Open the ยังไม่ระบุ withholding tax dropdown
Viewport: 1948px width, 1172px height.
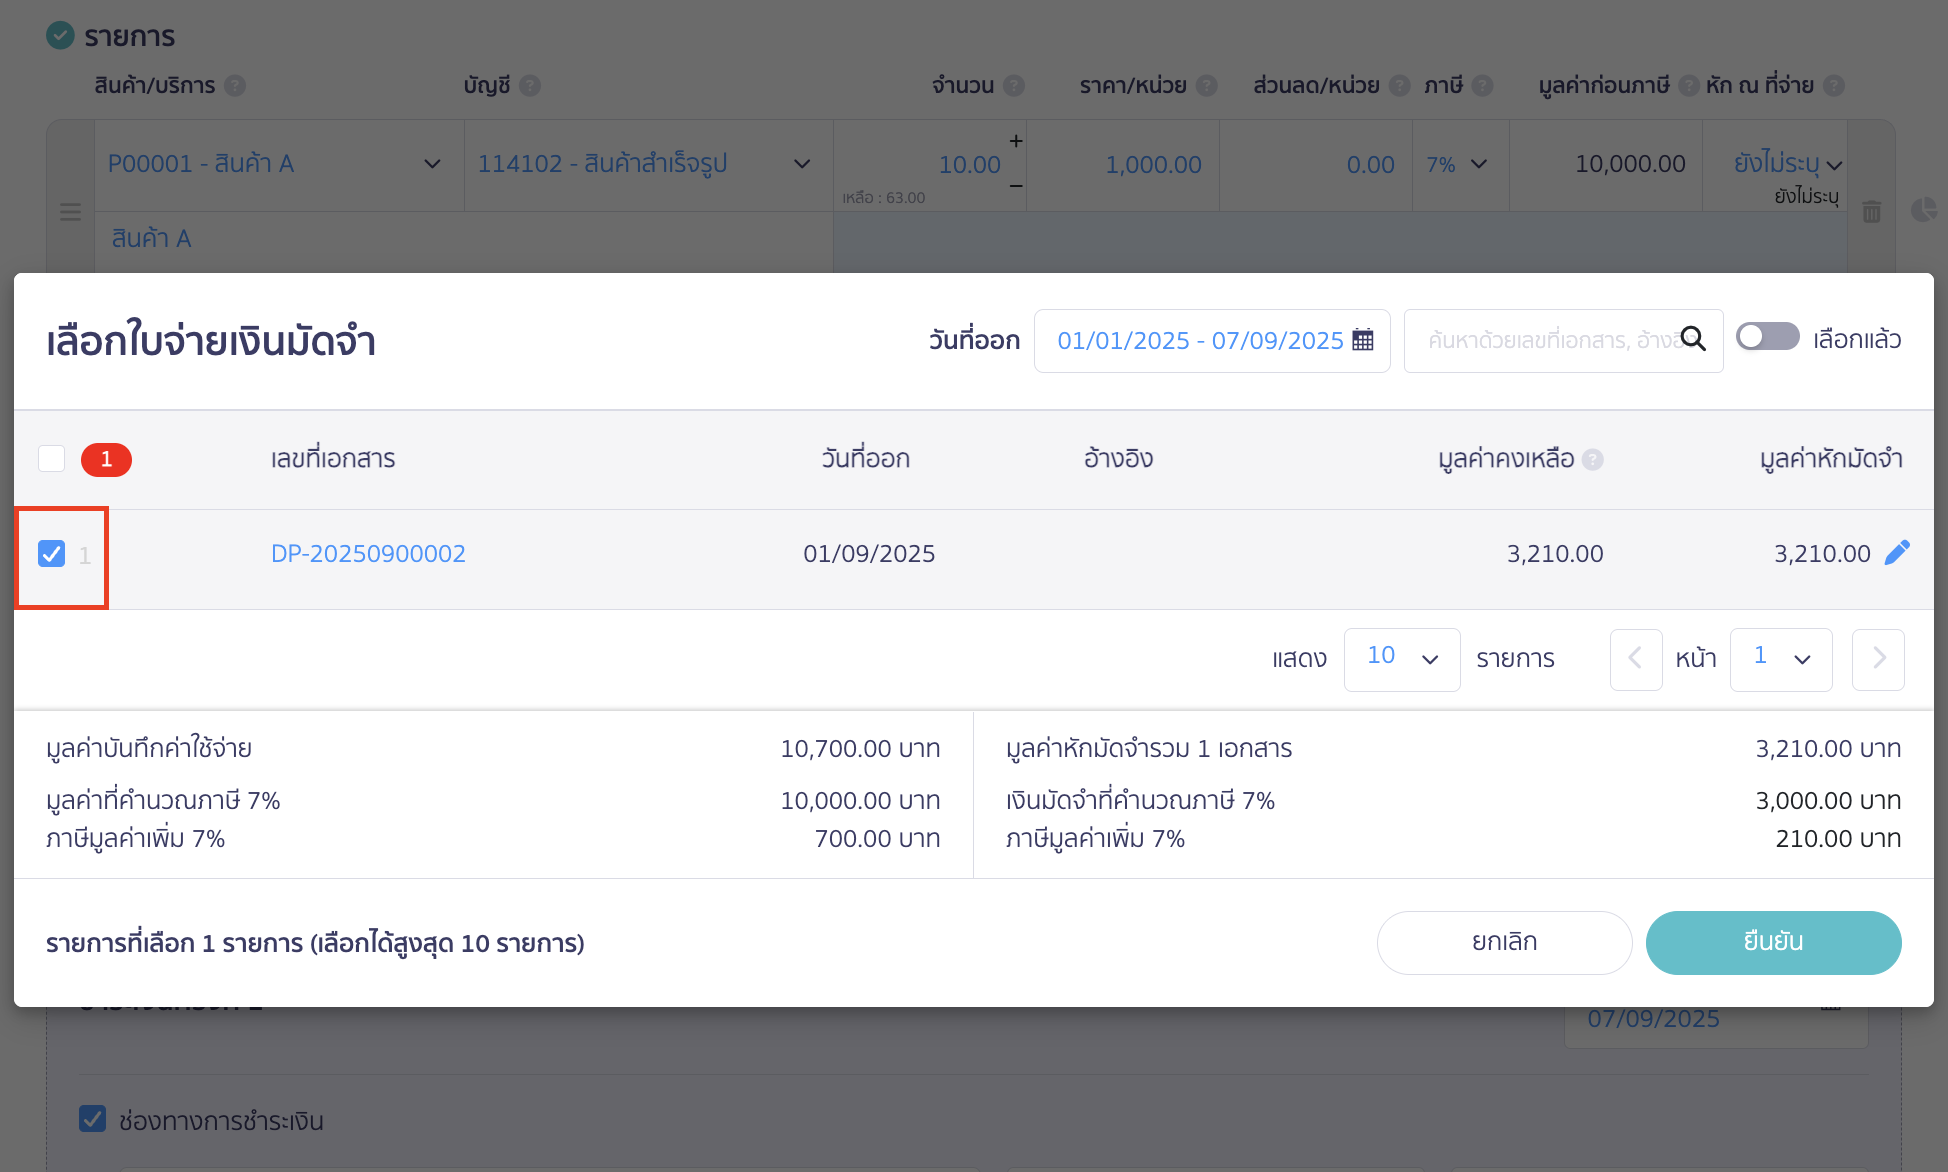point(1786,164)
